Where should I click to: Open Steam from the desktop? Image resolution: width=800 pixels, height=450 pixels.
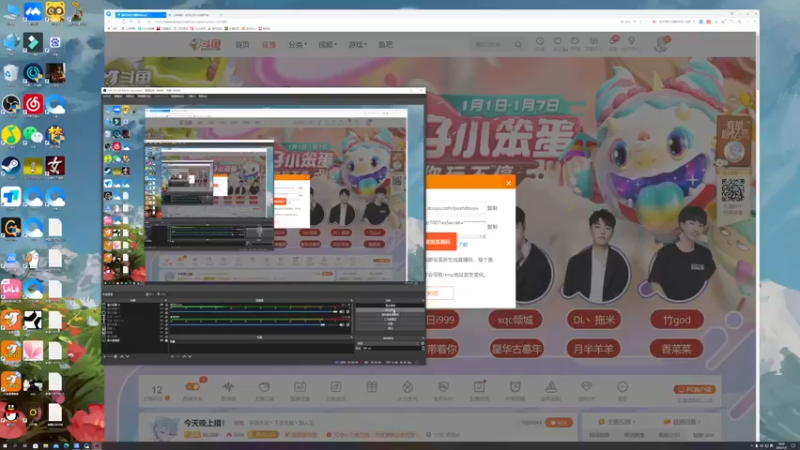pyautogui.click(x=11, y=166)
